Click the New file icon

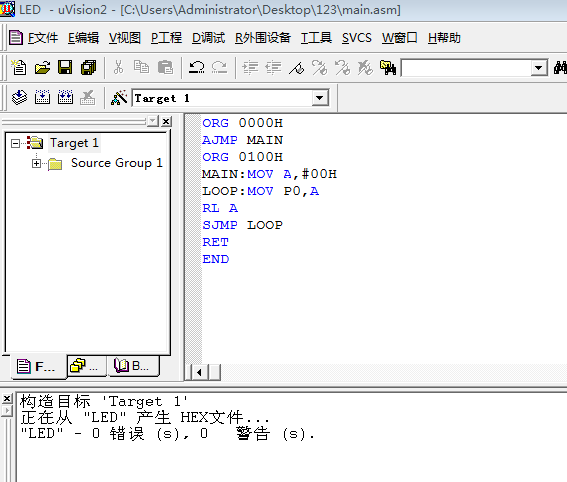19,68
